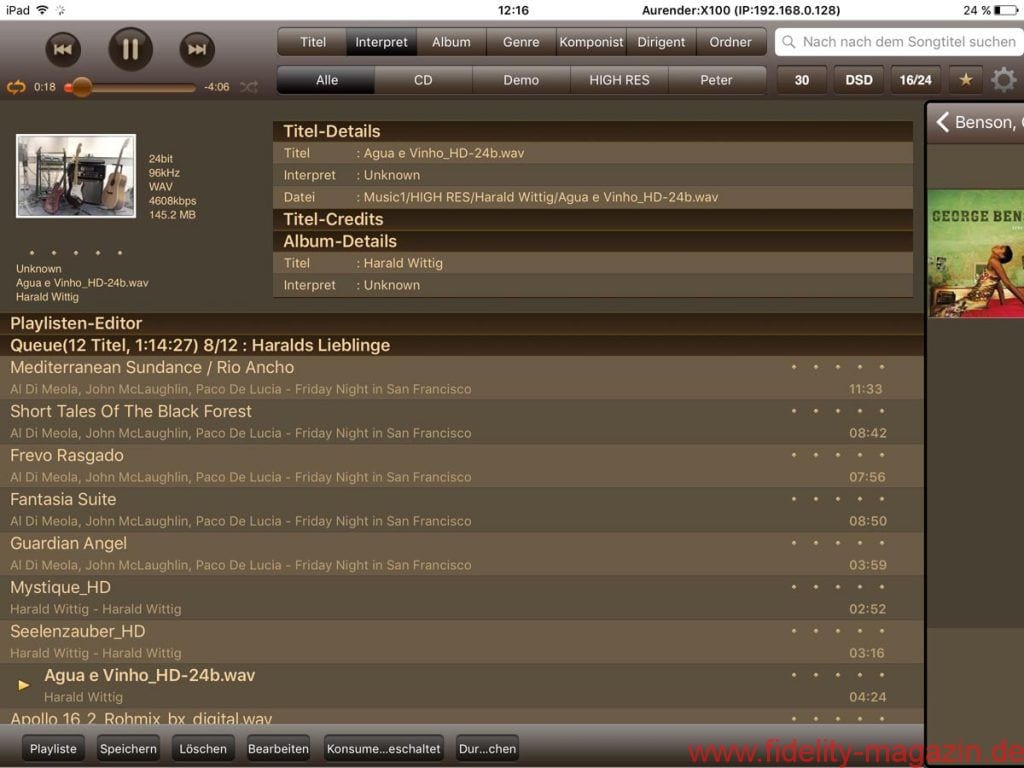Viewport: 1024px width, 768px height.
Task: Go back from Benson artist panel
Action: click(x=942, y=122)
